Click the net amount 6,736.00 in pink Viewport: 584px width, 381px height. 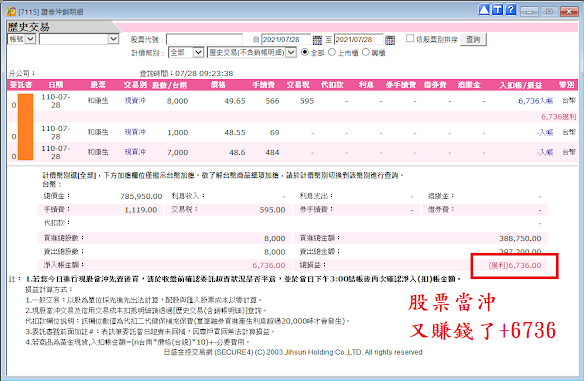coord(269,266)
